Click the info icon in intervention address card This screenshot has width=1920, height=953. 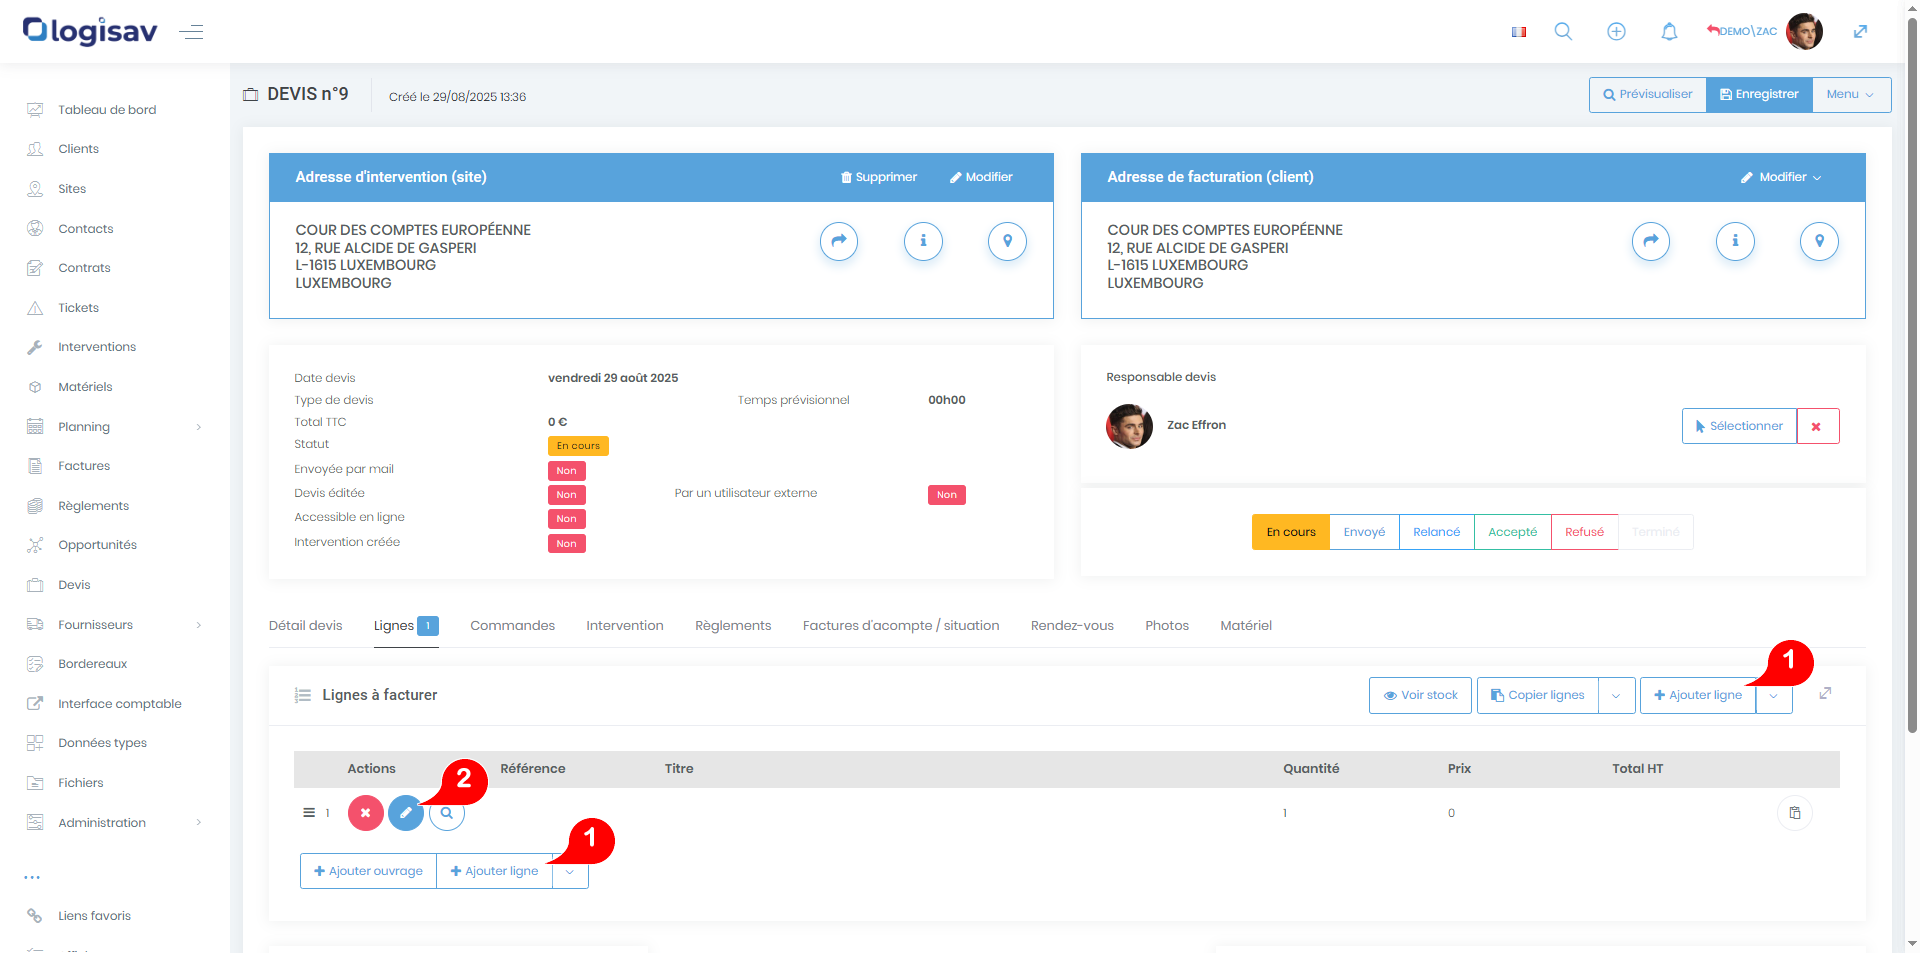[923, 241]
